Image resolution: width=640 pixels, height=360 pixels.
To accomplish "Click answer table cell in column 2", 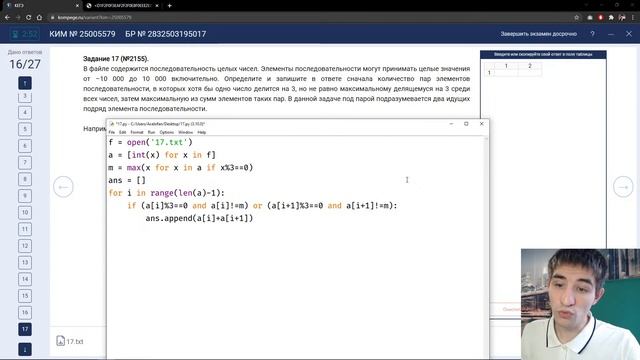I will click(x=530, y=73).
